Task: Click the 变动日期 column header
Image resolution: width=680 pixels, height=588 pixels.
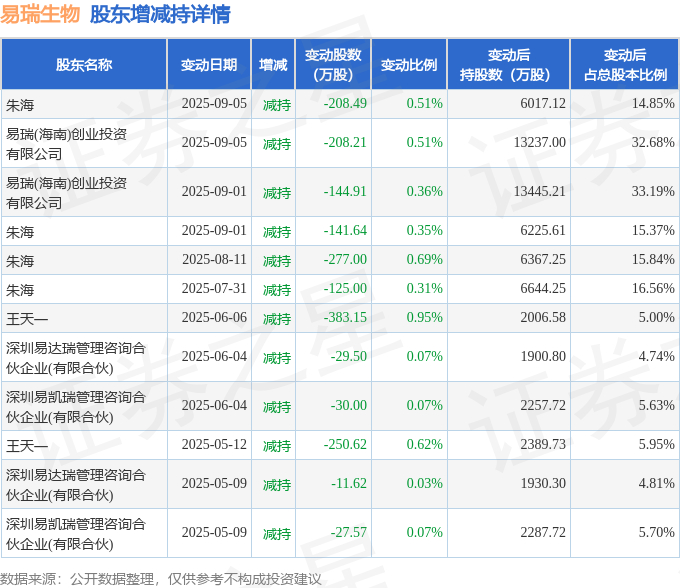Action: [x=209, y=65]
